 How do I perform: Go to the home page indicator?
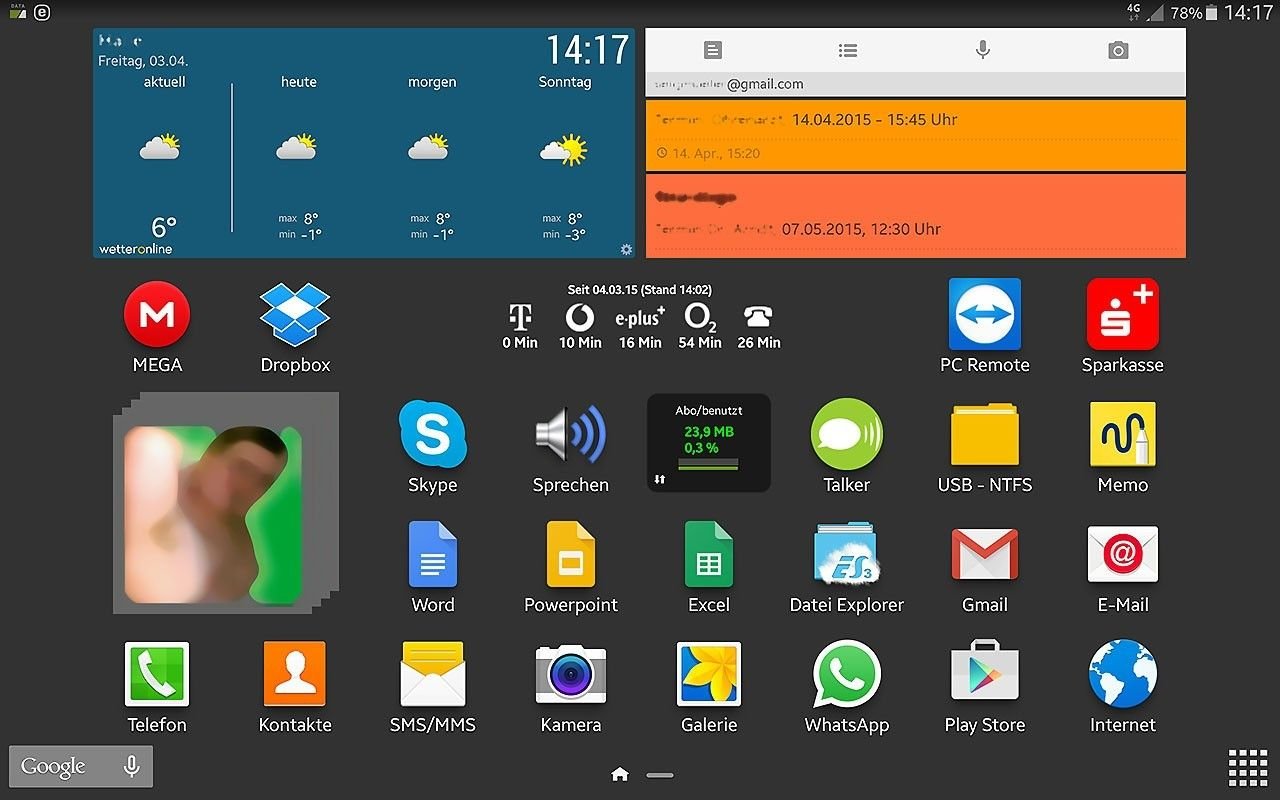pos(620,774)
